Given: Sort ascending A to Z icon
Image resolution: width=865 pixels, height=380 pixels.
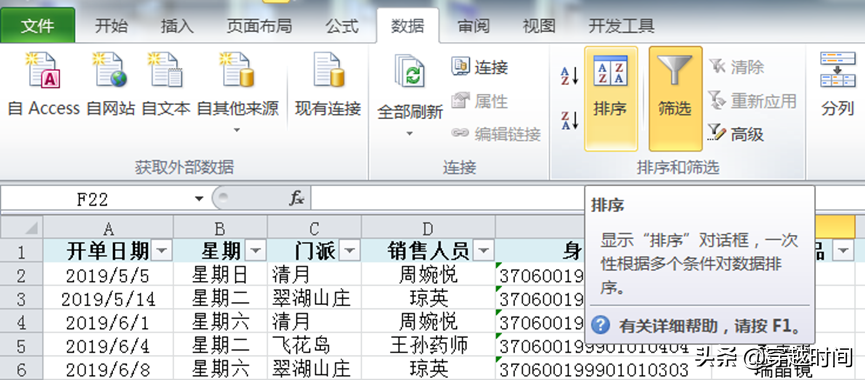Looking at the screenshot, I should coord(570,76).
